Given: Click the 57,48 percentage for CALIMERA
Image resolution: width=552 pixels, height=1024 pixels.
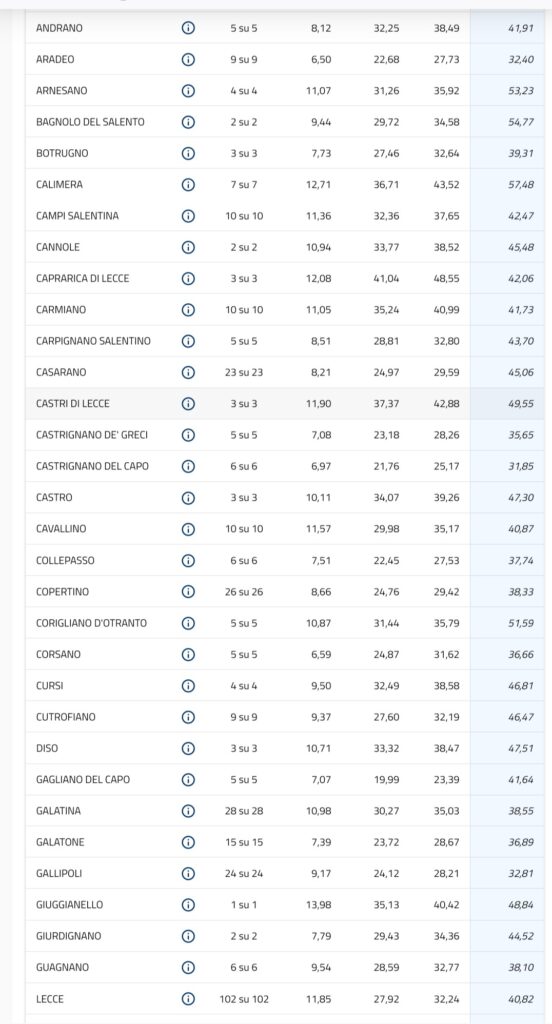Looking at the screenshot, I should tap(521, 185).
